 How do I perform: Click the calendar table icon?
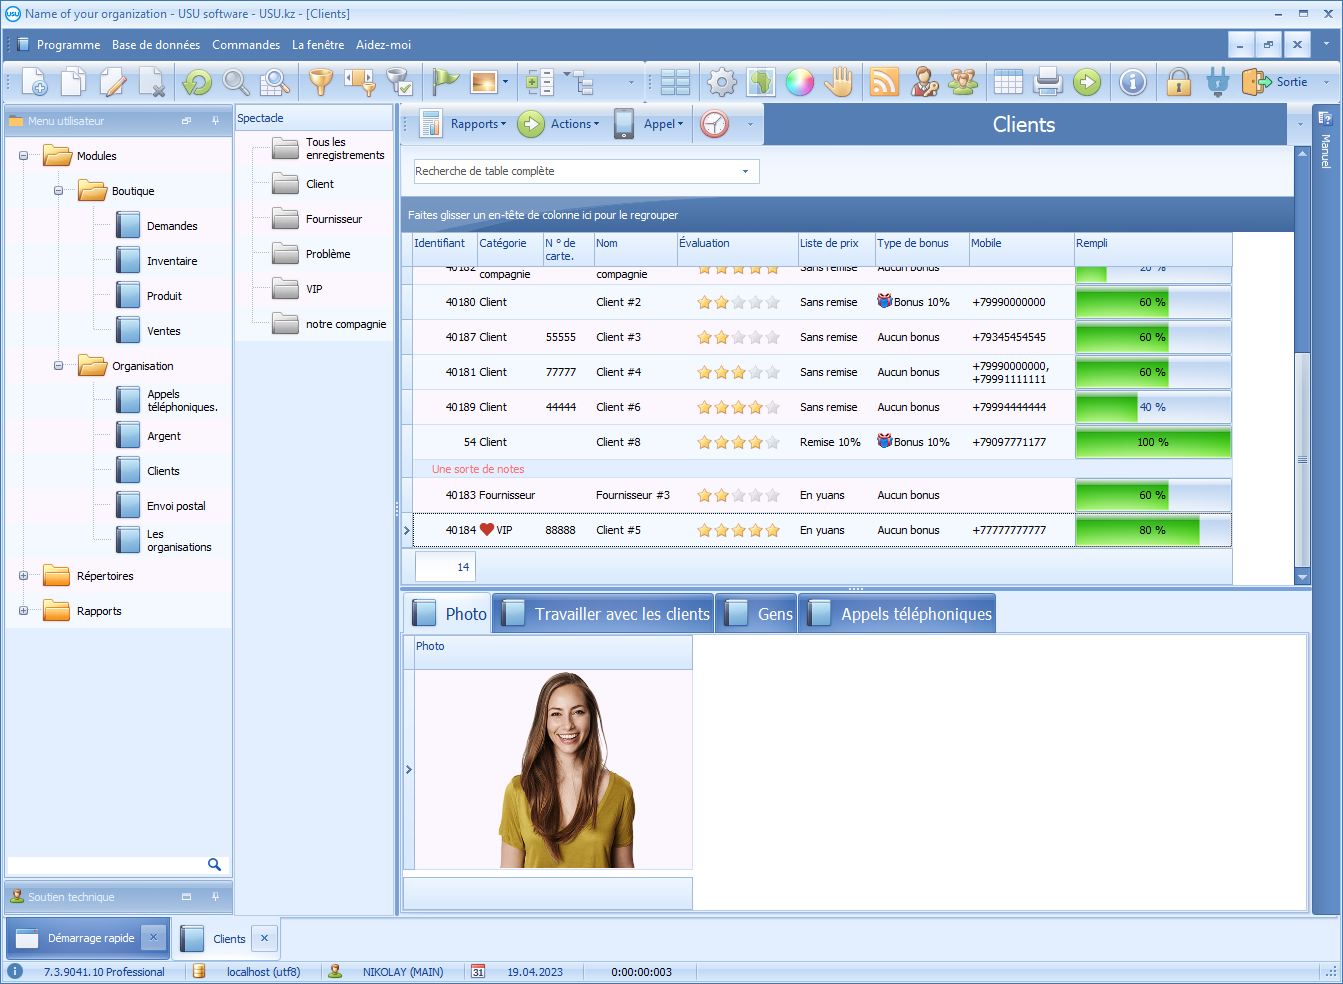coord(1008,82)
